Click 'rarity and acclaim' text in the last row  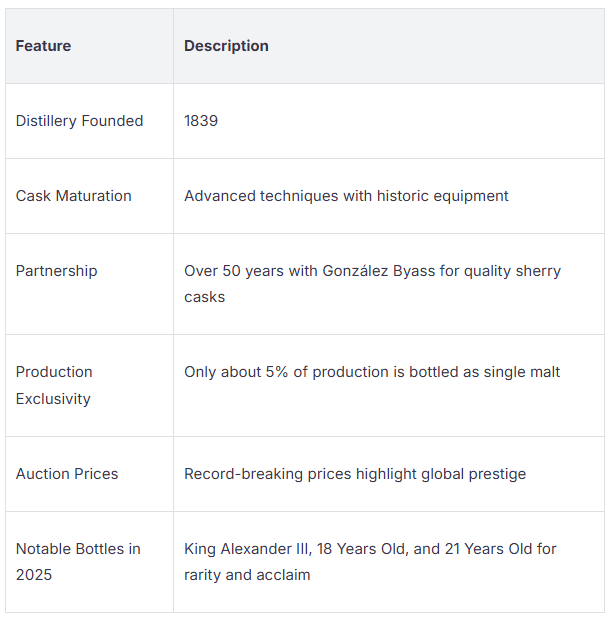pyautogui.click(x=247, y=575)
